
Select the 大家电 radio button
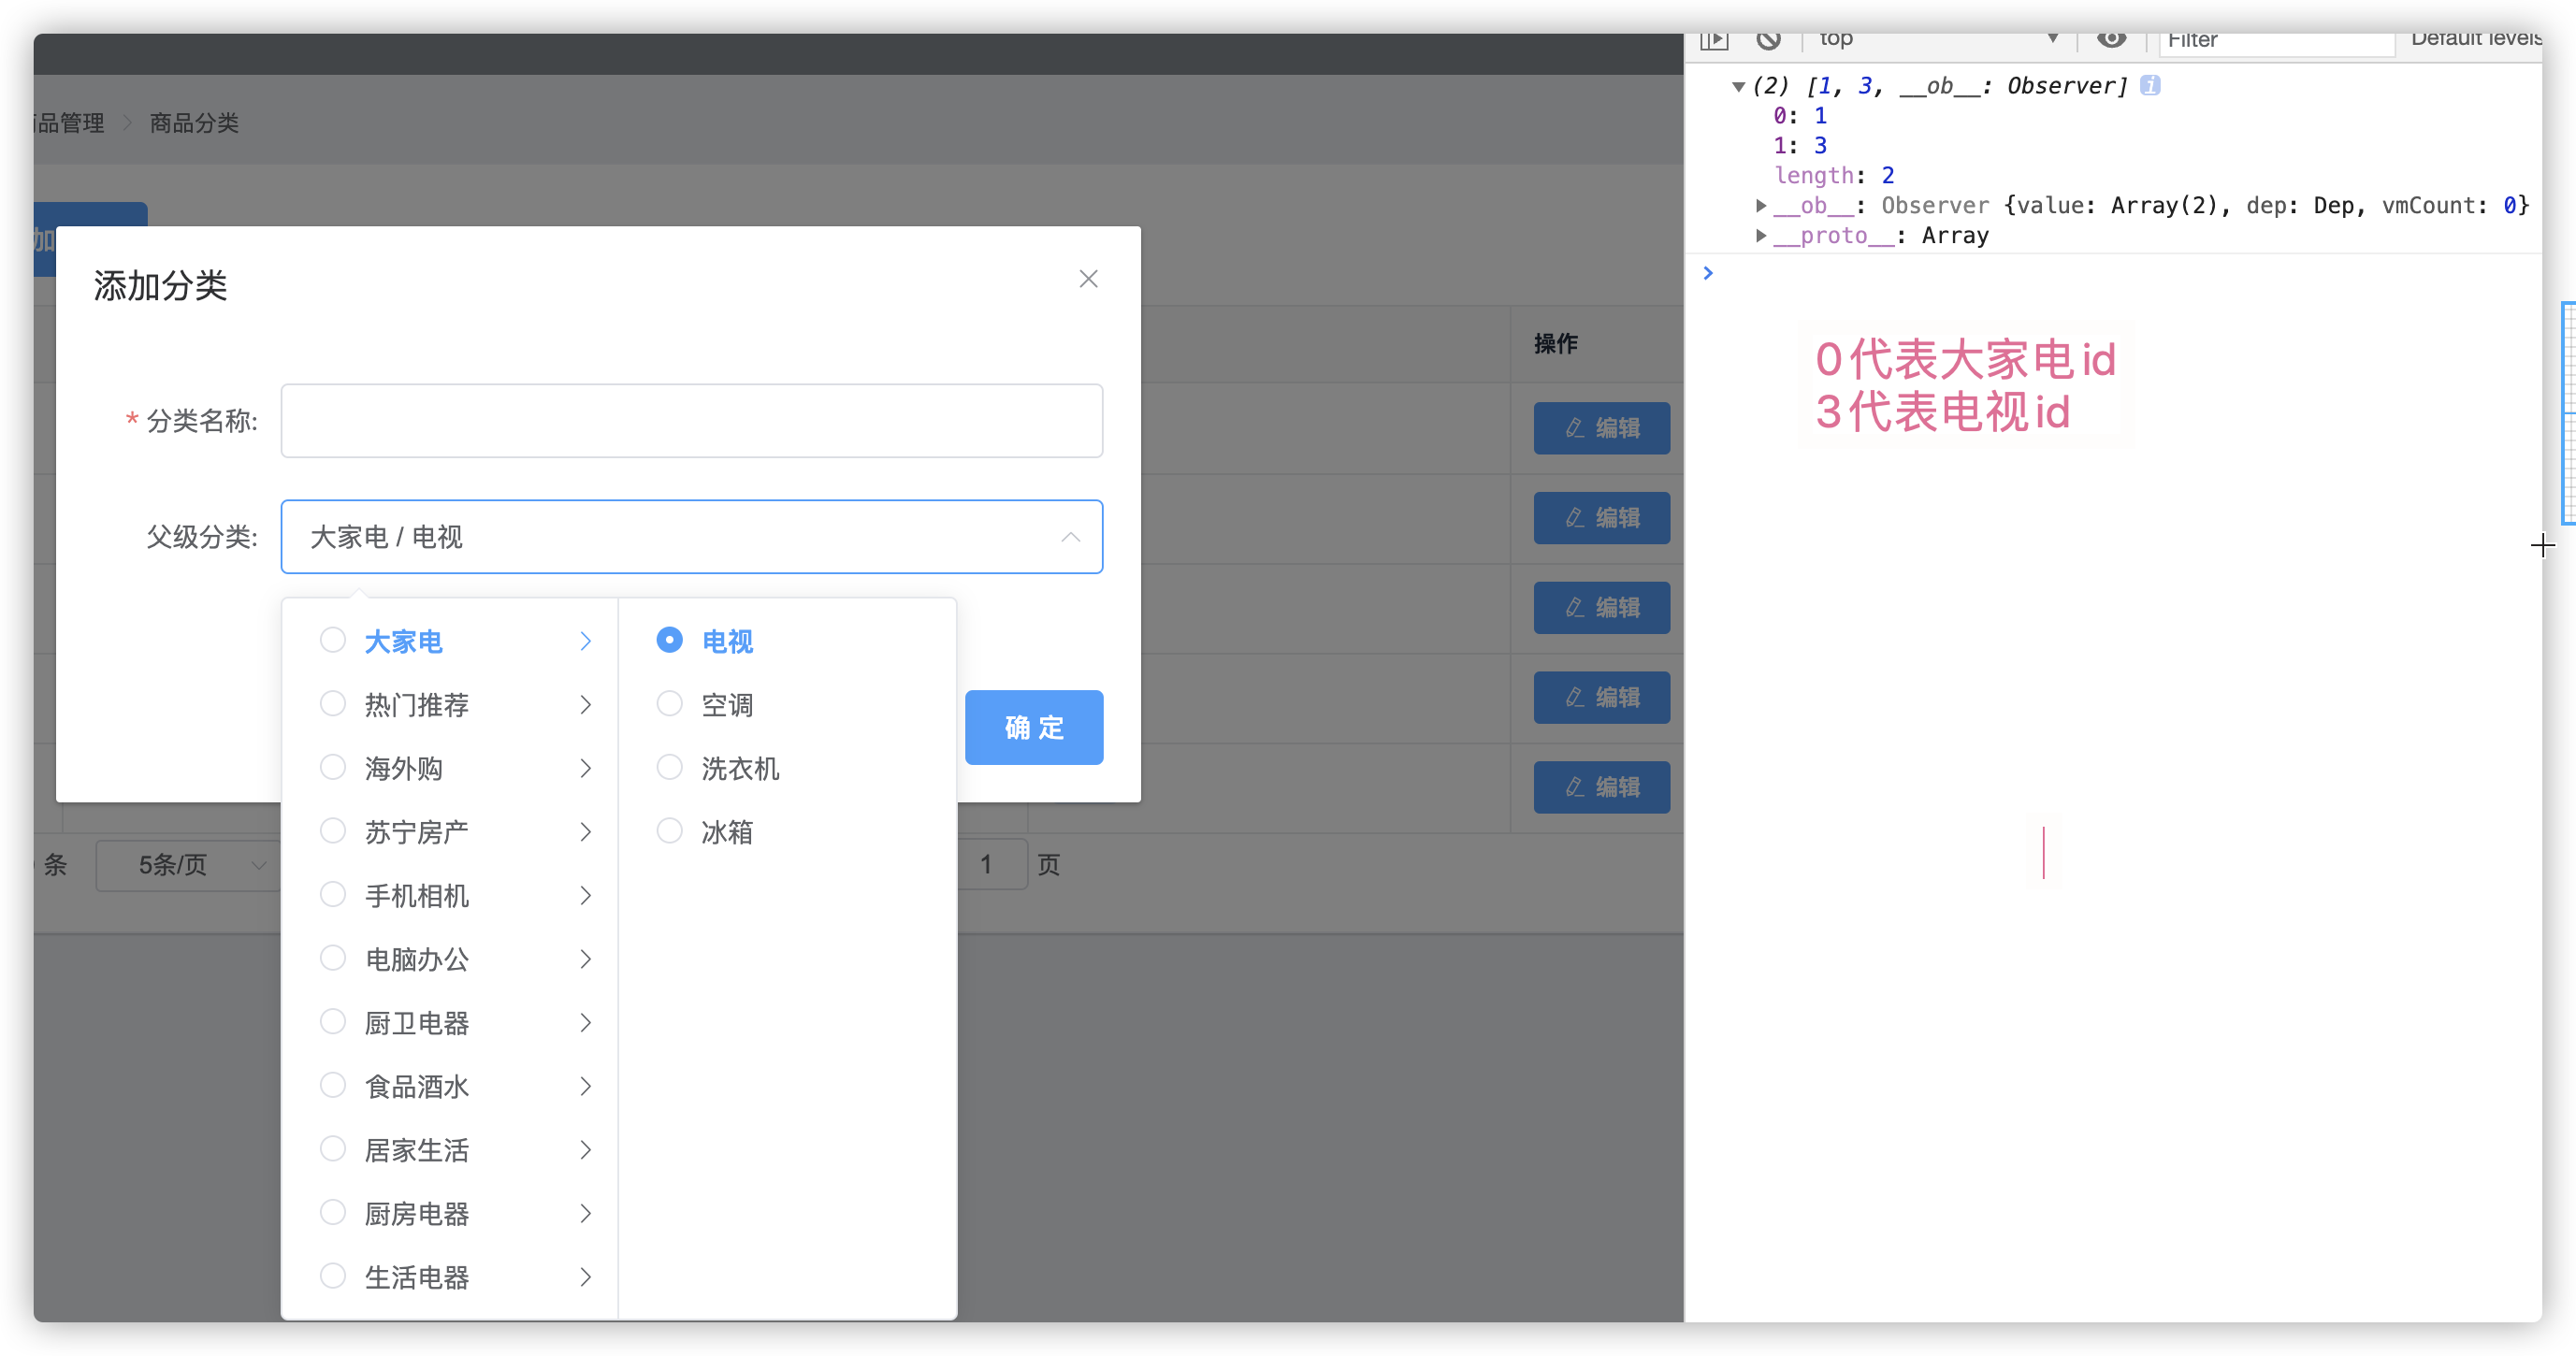point(332,640)
